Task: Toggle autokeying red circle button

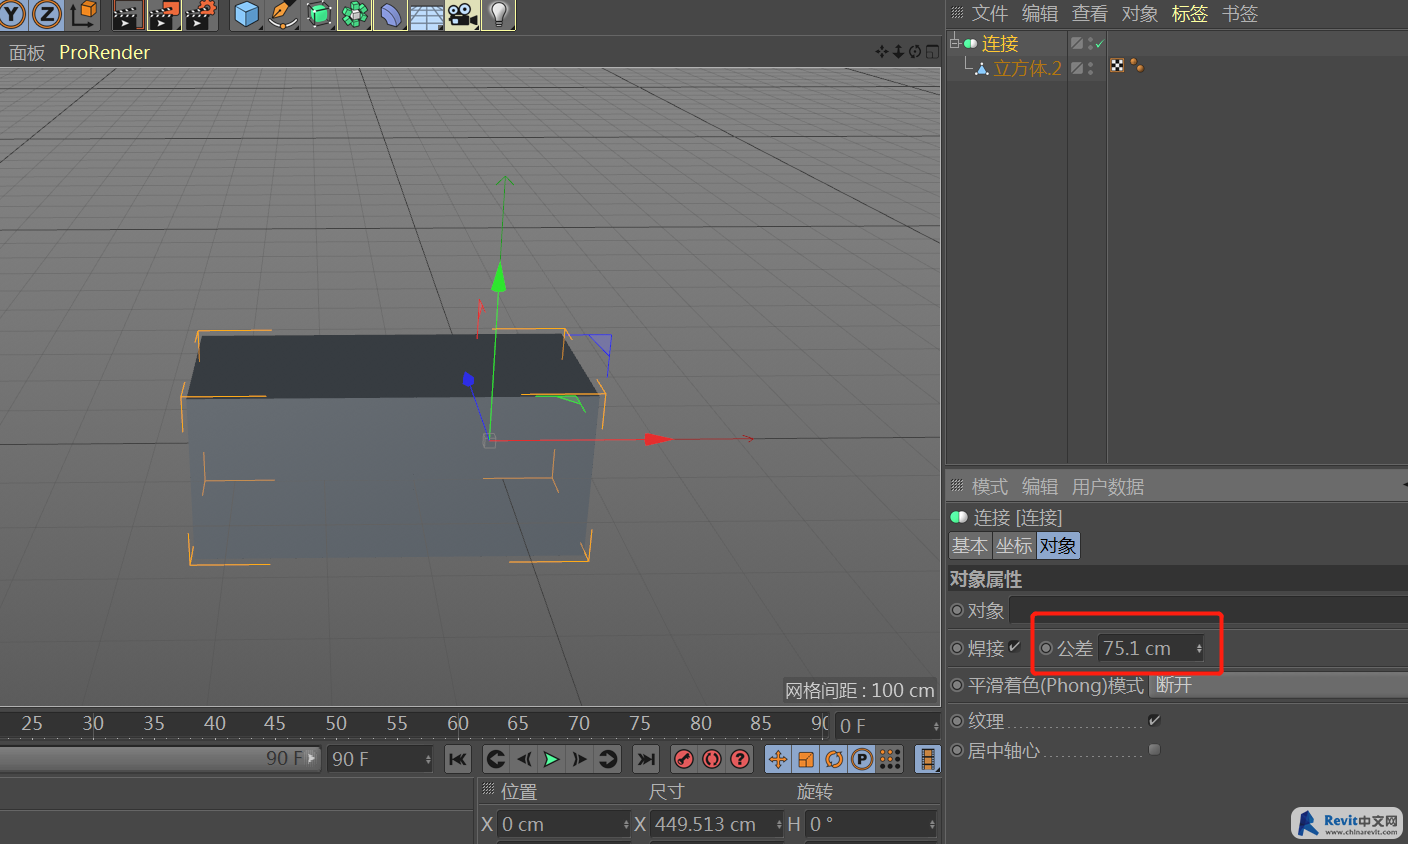Action: point(712,759)
